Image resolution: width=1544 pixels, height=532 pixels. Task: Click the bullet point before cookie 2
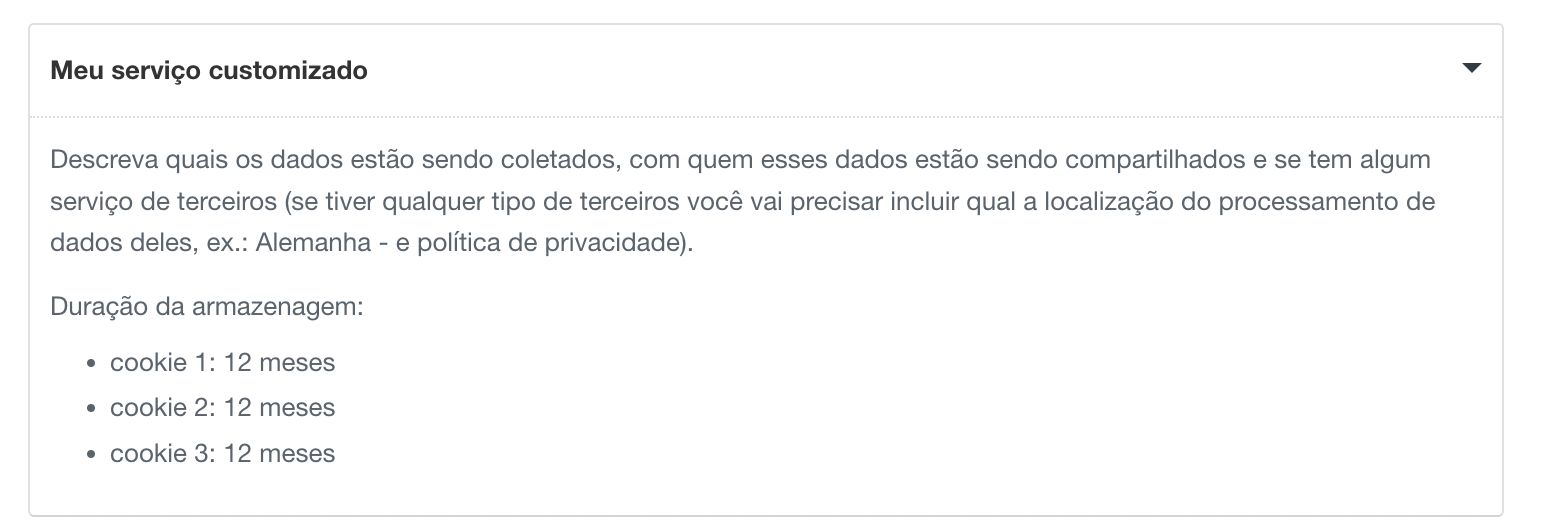92,409
